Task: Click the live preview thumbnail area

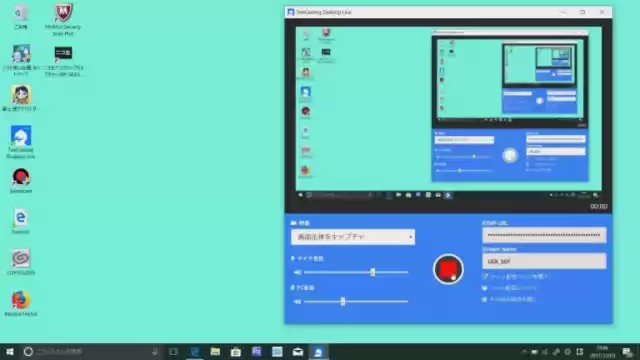Action: tap(448, 114)
